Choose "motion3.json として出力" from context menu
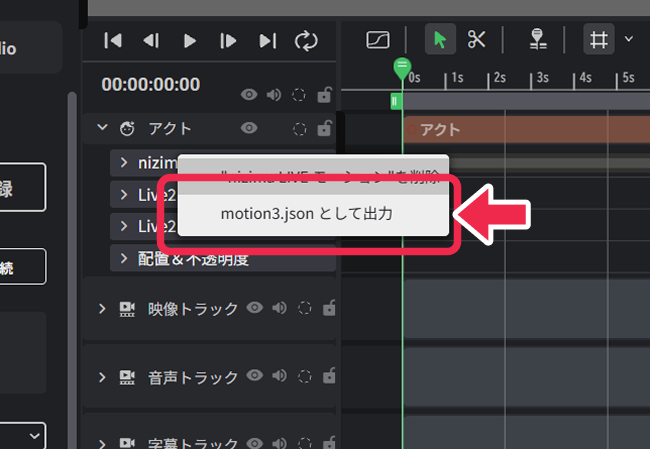 [306, 214]
